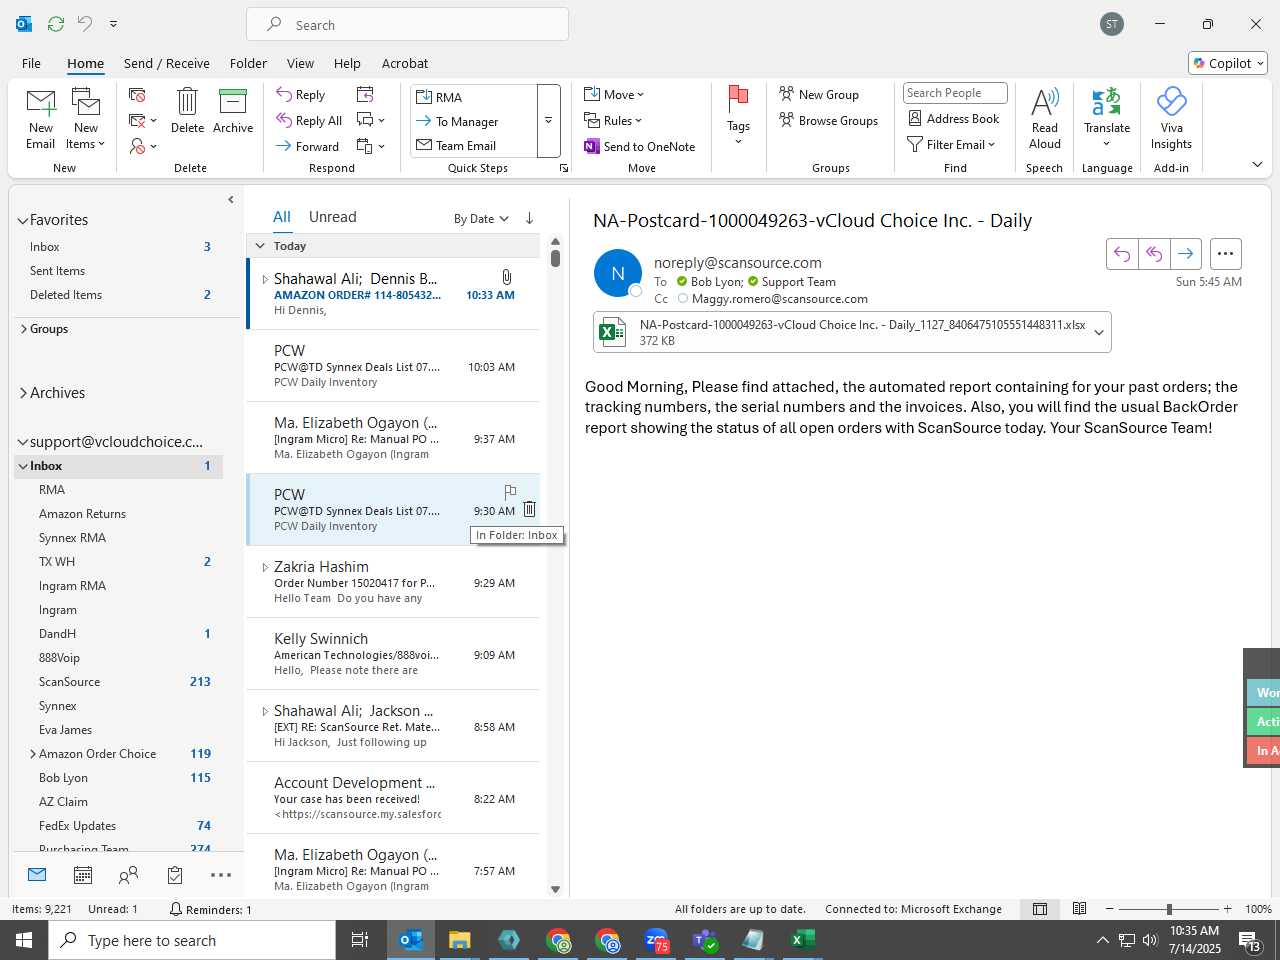Viewport: 1280px width, 960px height.
Task: Click Forward in the Respond group
Action: click(308, 146)
